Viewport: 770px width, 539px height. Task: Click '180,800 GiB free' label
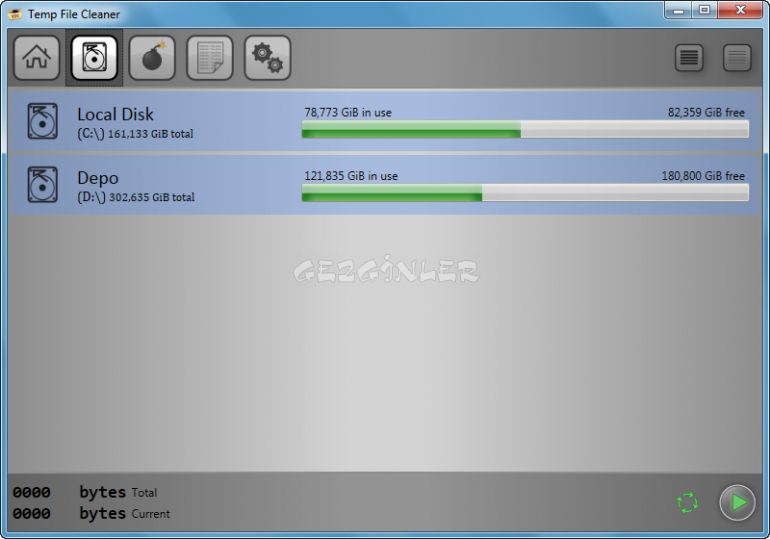(x=703, y=176)
